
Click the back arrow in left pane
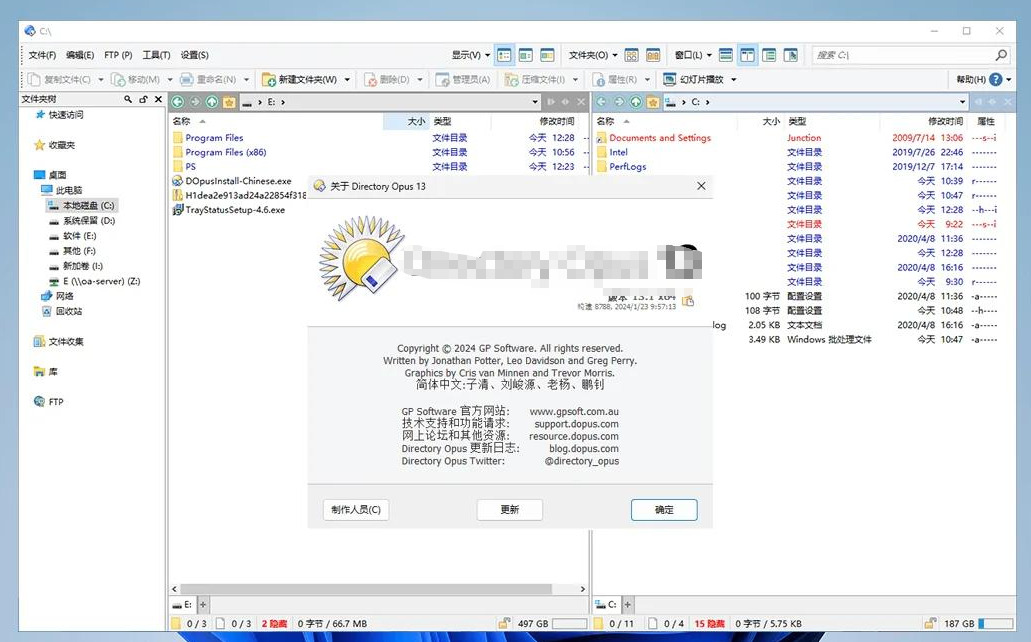(178, 102)
